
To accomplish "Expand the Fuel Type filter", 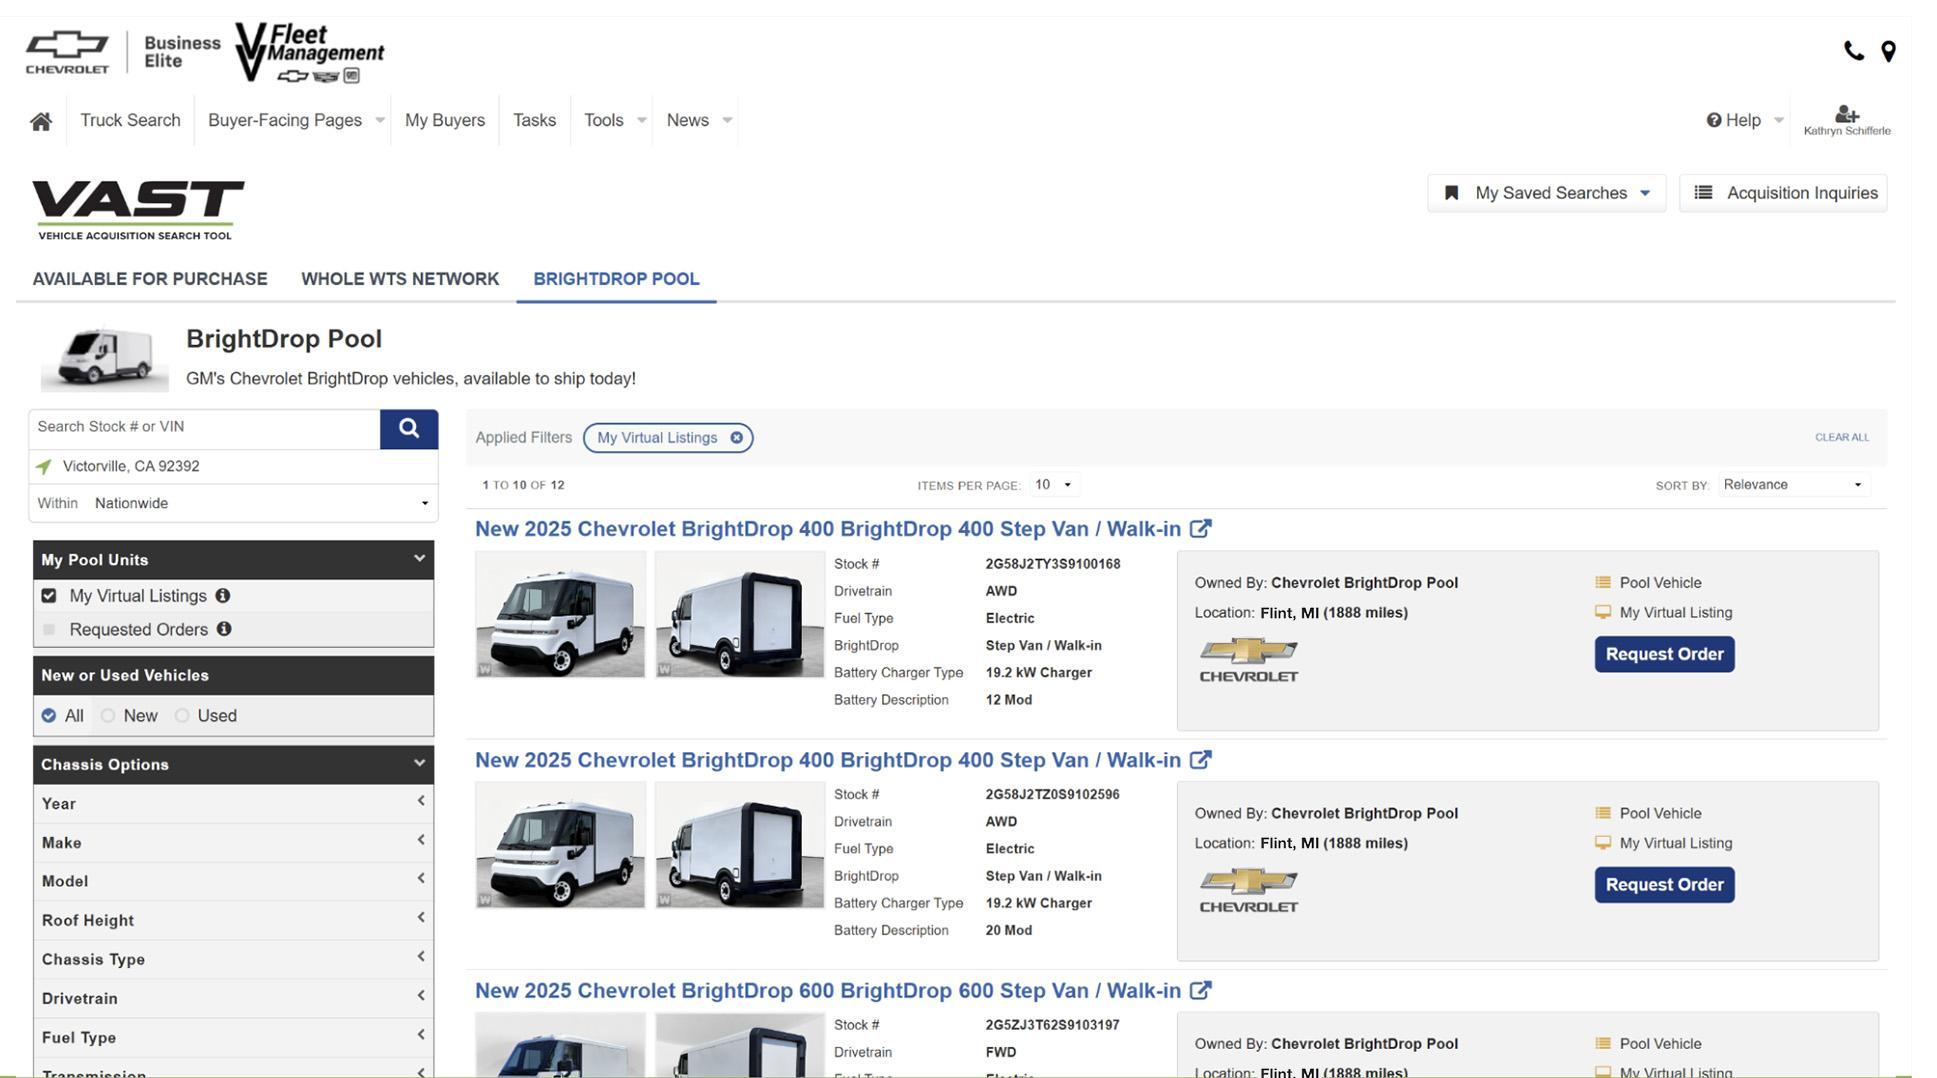I will click(234, 1037).
